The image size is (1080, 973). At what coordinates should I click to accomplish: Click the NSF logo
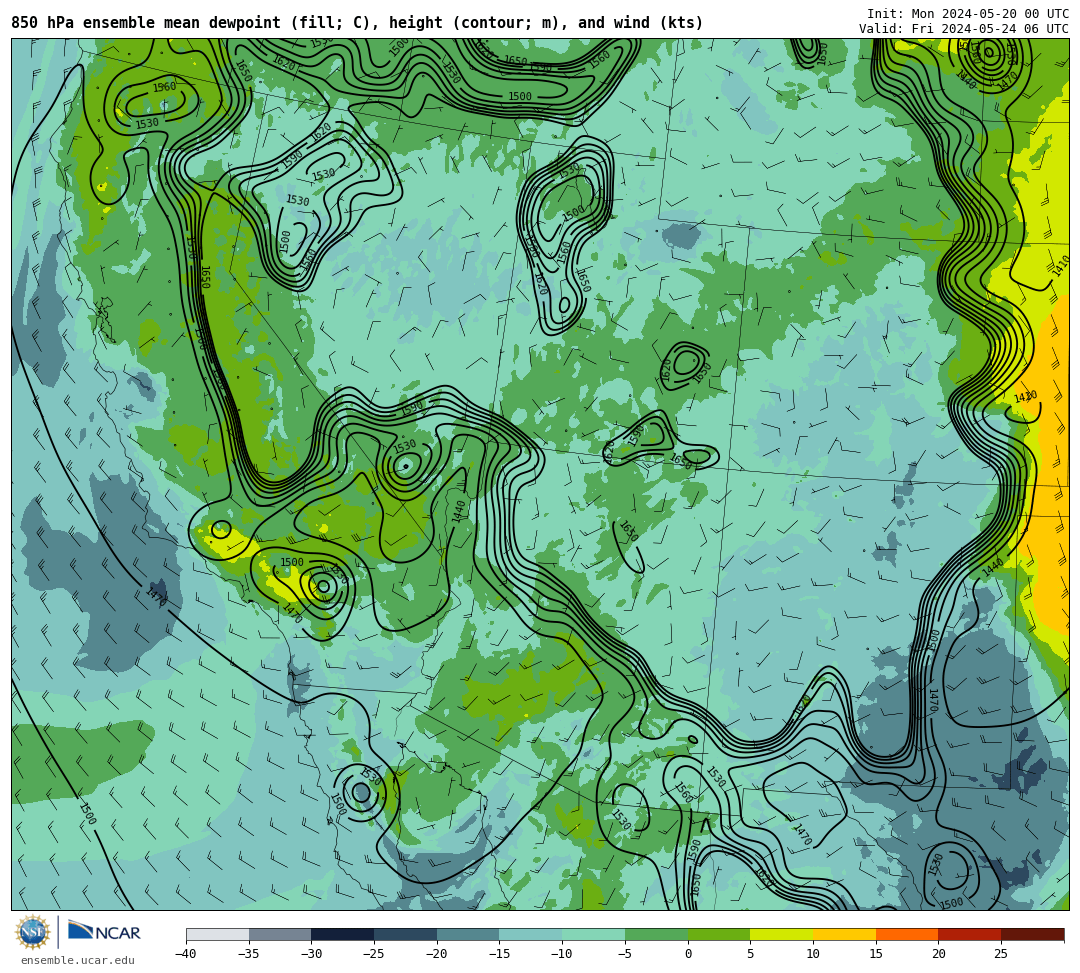32,933
